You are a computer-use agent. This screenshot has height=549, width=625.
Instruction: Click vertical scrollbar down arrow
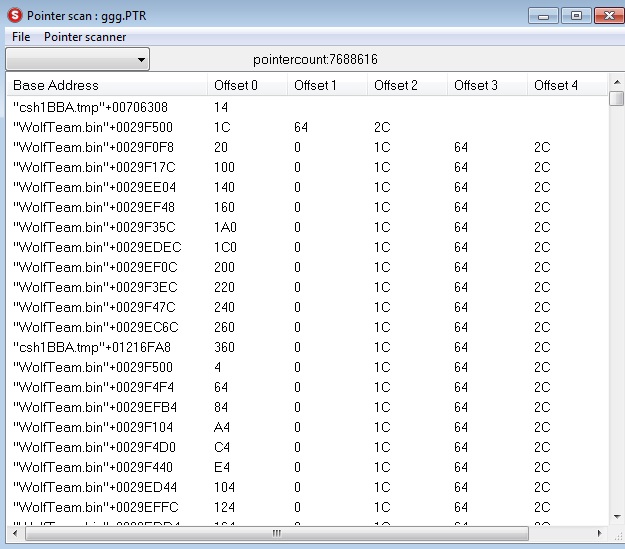pyautogui.click(x=617, y=517)
